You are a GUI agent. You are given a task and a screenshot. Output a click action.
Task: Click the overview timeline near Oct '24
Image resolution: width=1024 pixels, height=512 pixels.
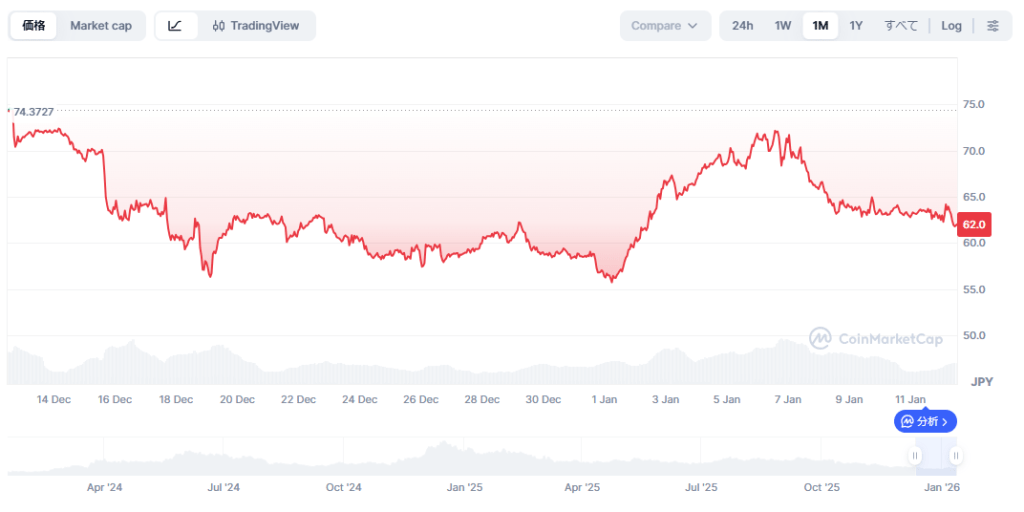[343, 458]
